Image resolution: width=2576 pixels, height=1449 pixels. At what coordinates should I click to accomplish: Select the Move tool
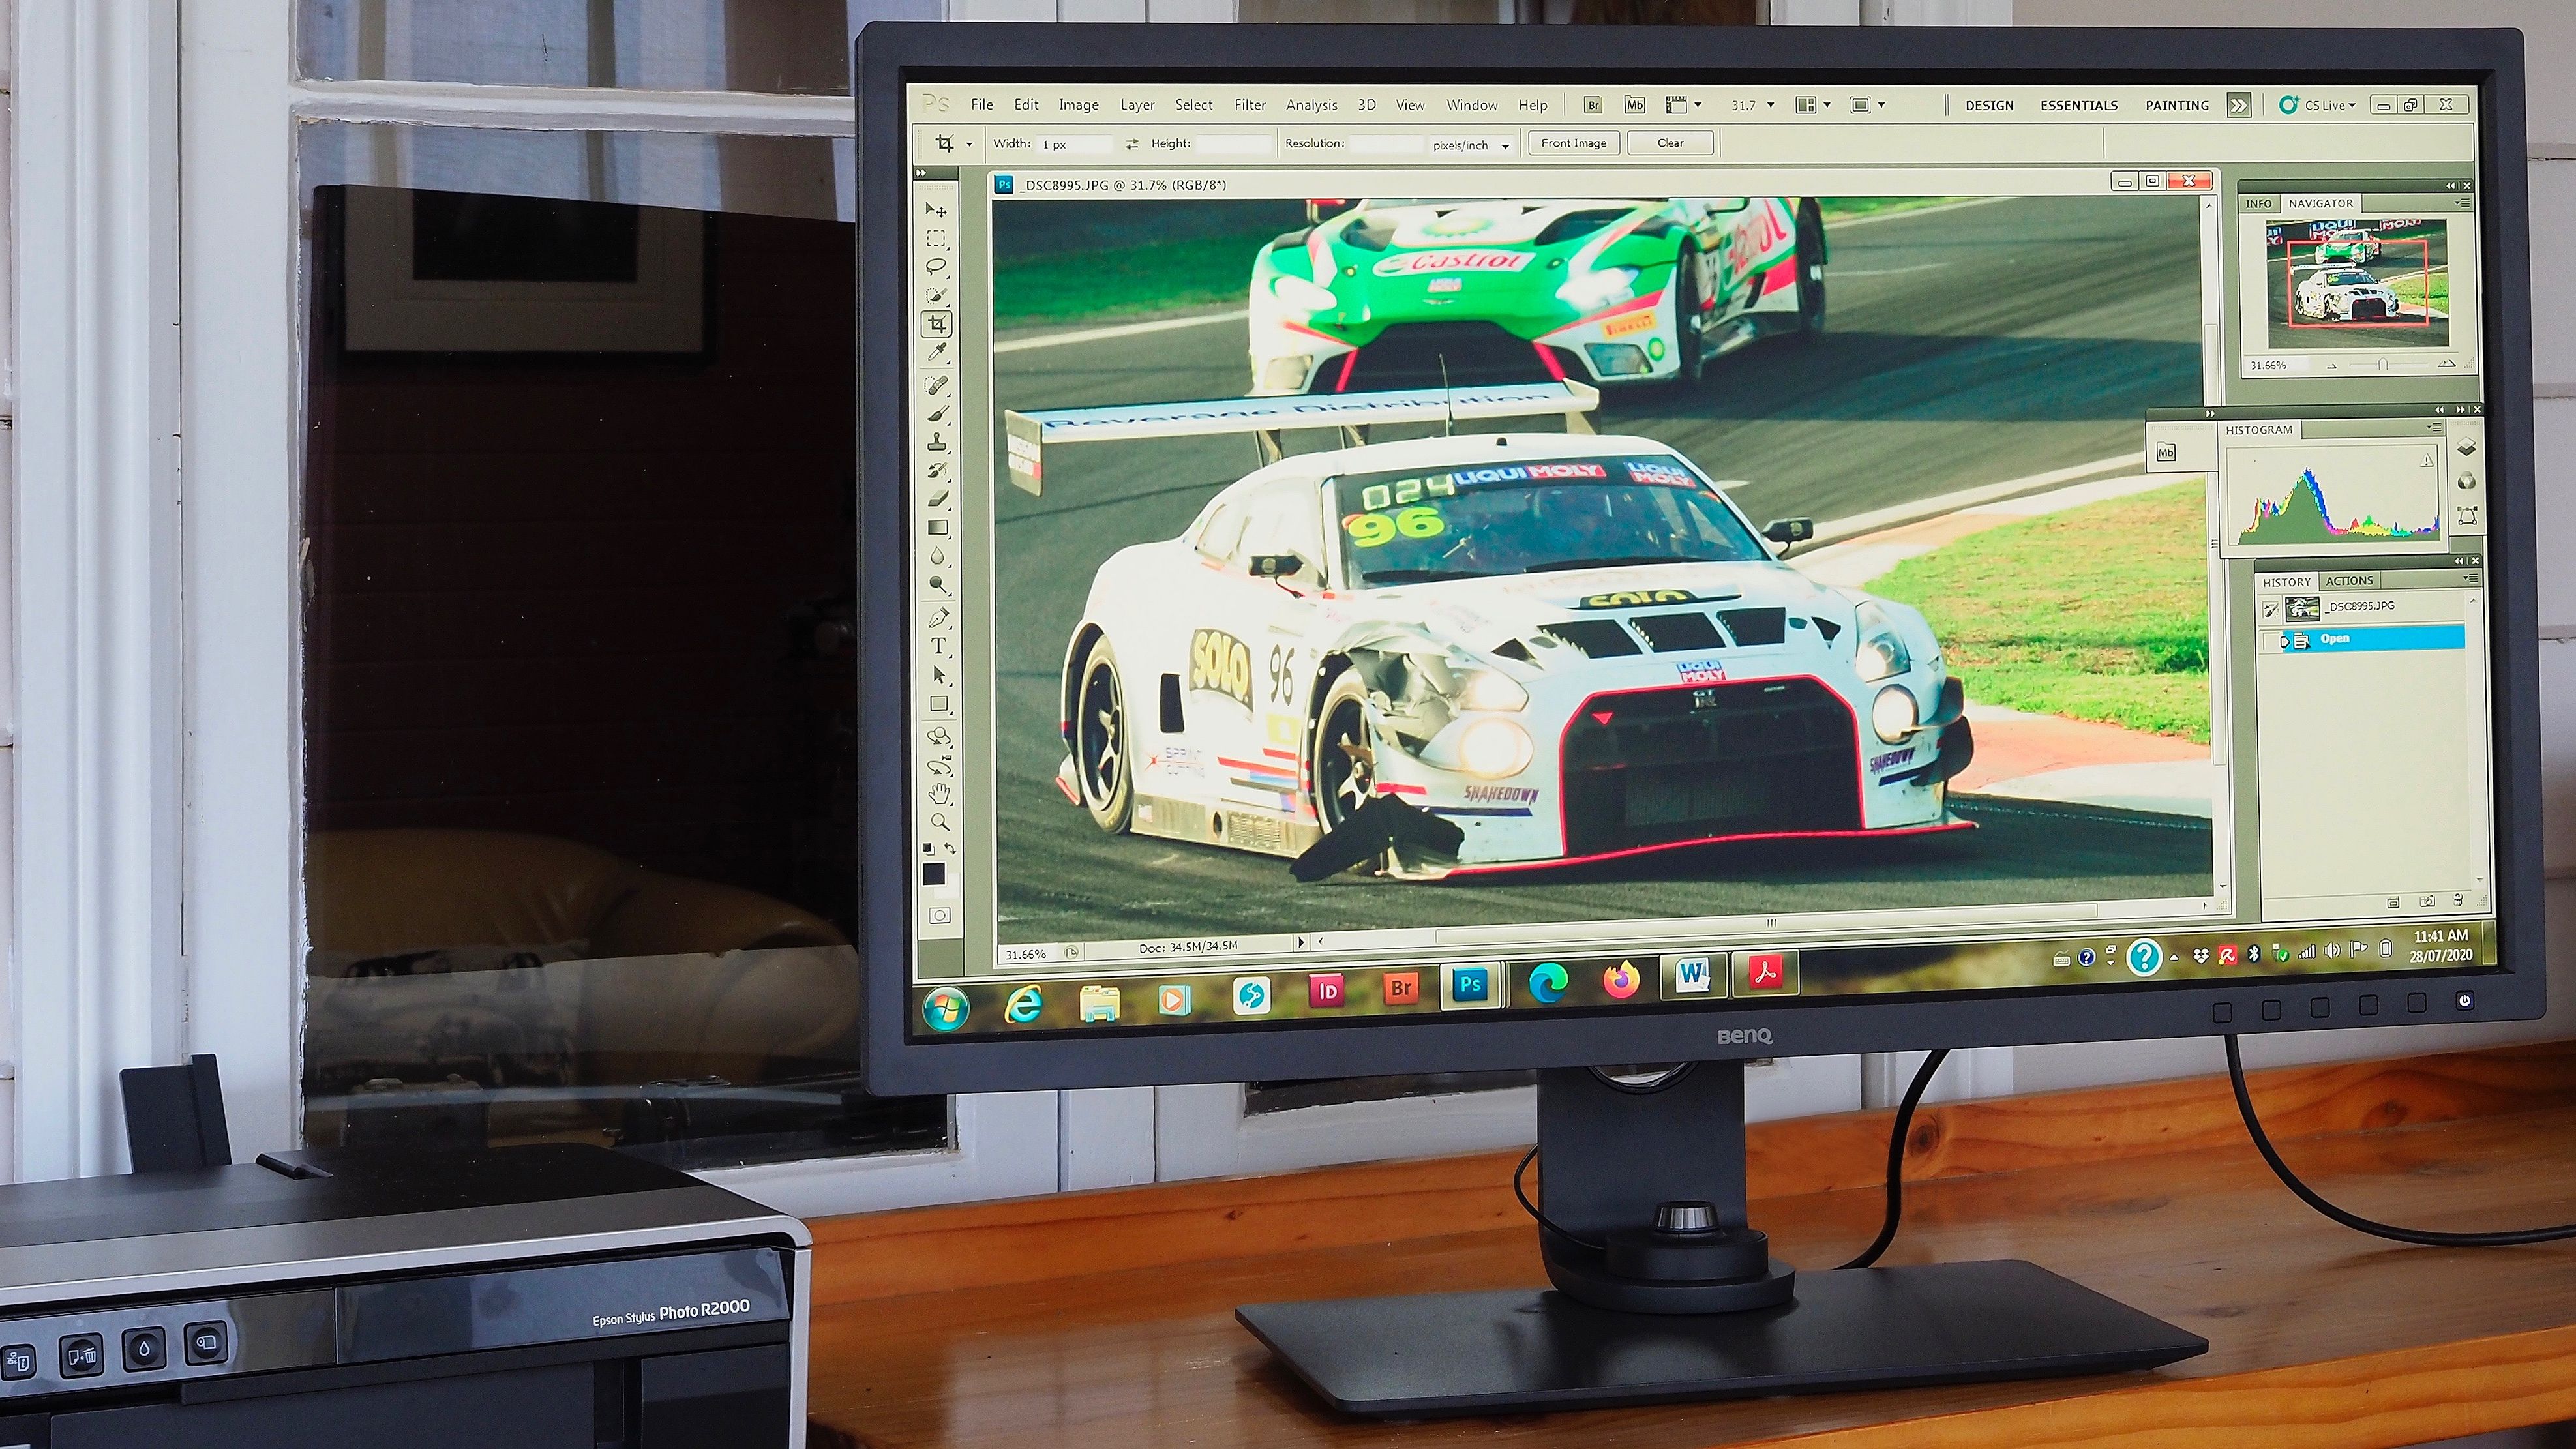(x=935, y=210)
